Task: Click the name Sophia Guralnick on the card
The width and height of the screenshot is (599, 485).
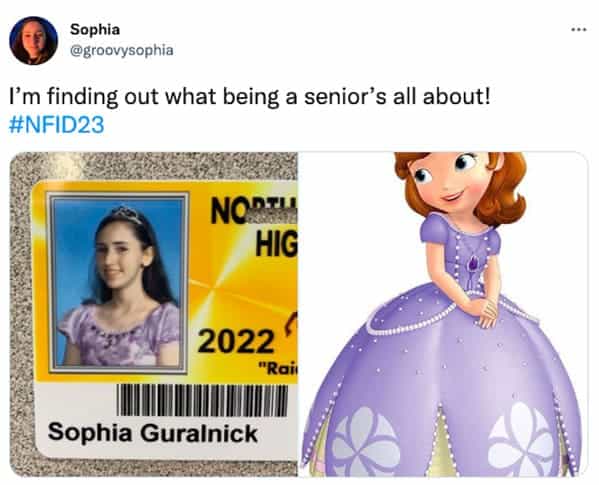Action: coord(153,433)
